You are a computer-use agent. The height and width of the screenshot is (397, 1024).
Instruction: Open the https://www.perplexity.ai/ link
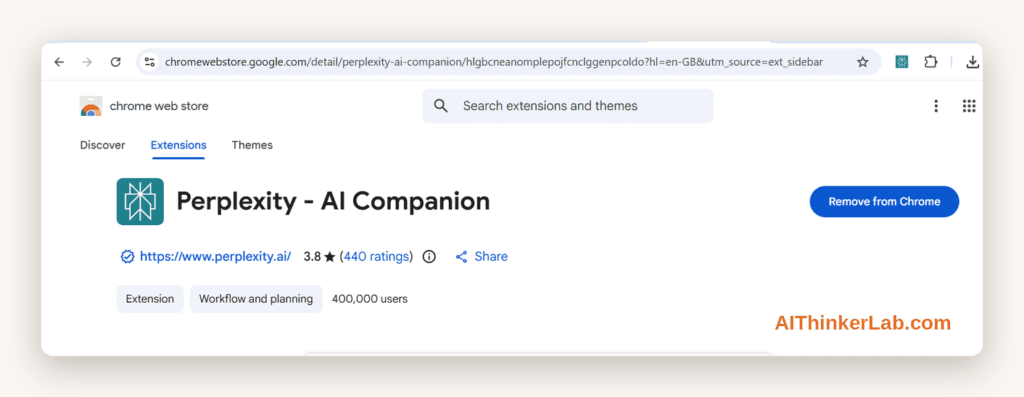click(216, 257)
